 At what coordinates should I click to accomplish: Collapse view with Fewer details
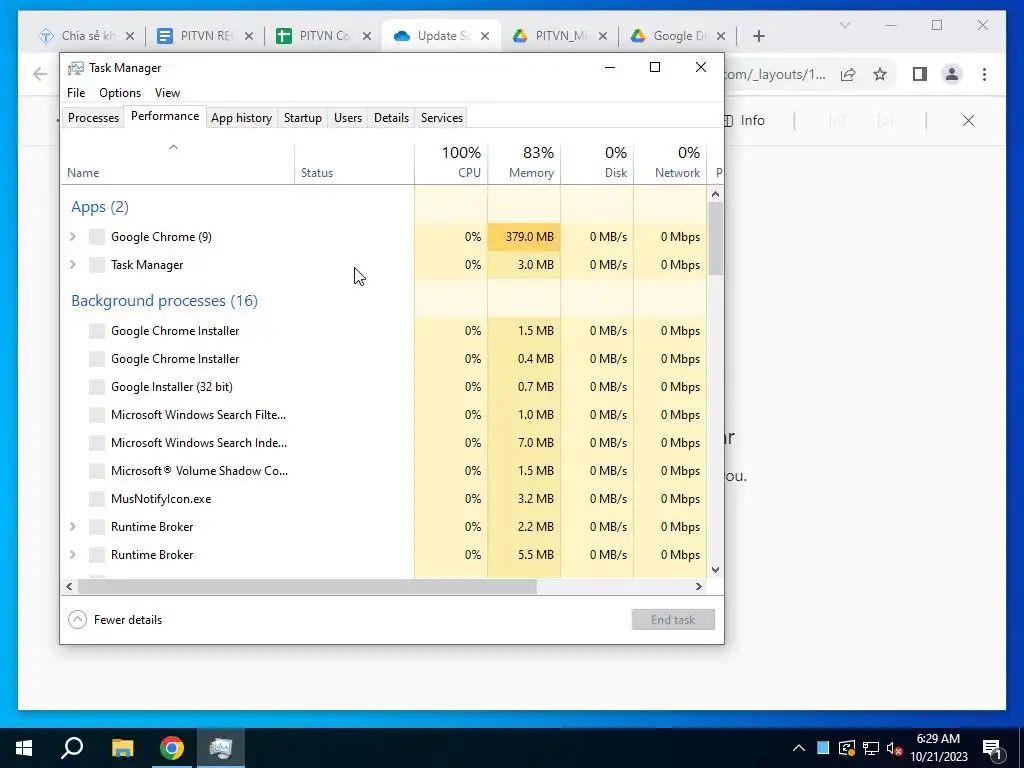pos(115,620)
